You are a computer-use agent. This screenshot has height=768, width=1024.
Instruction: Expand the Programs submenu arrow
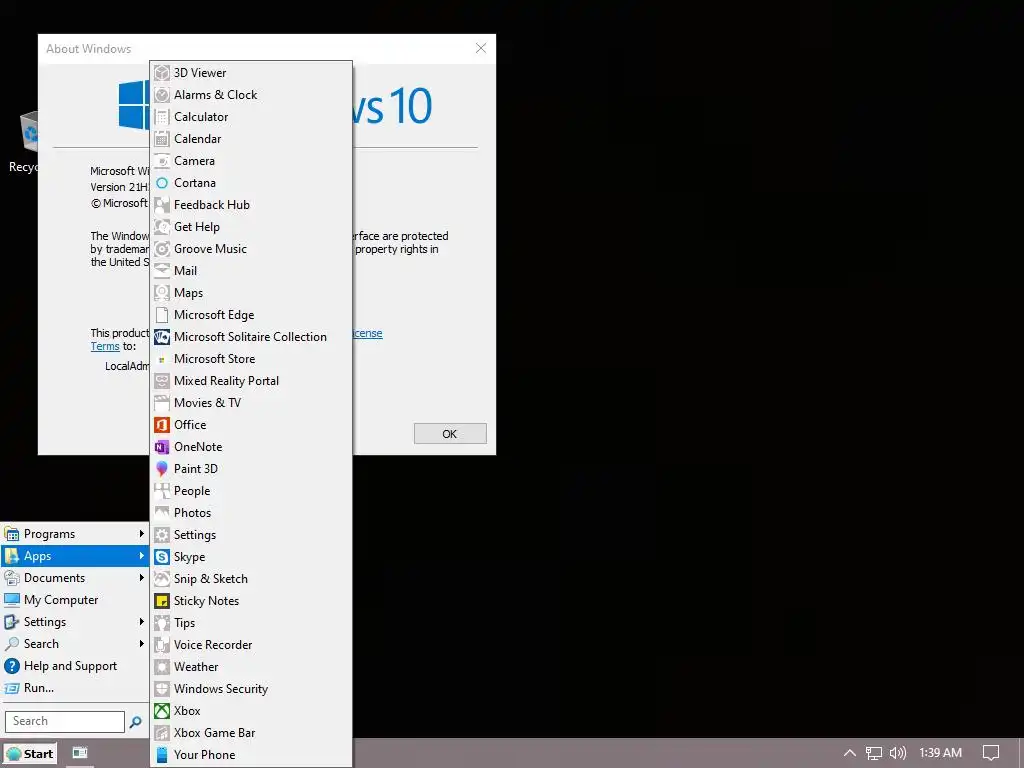141,534
